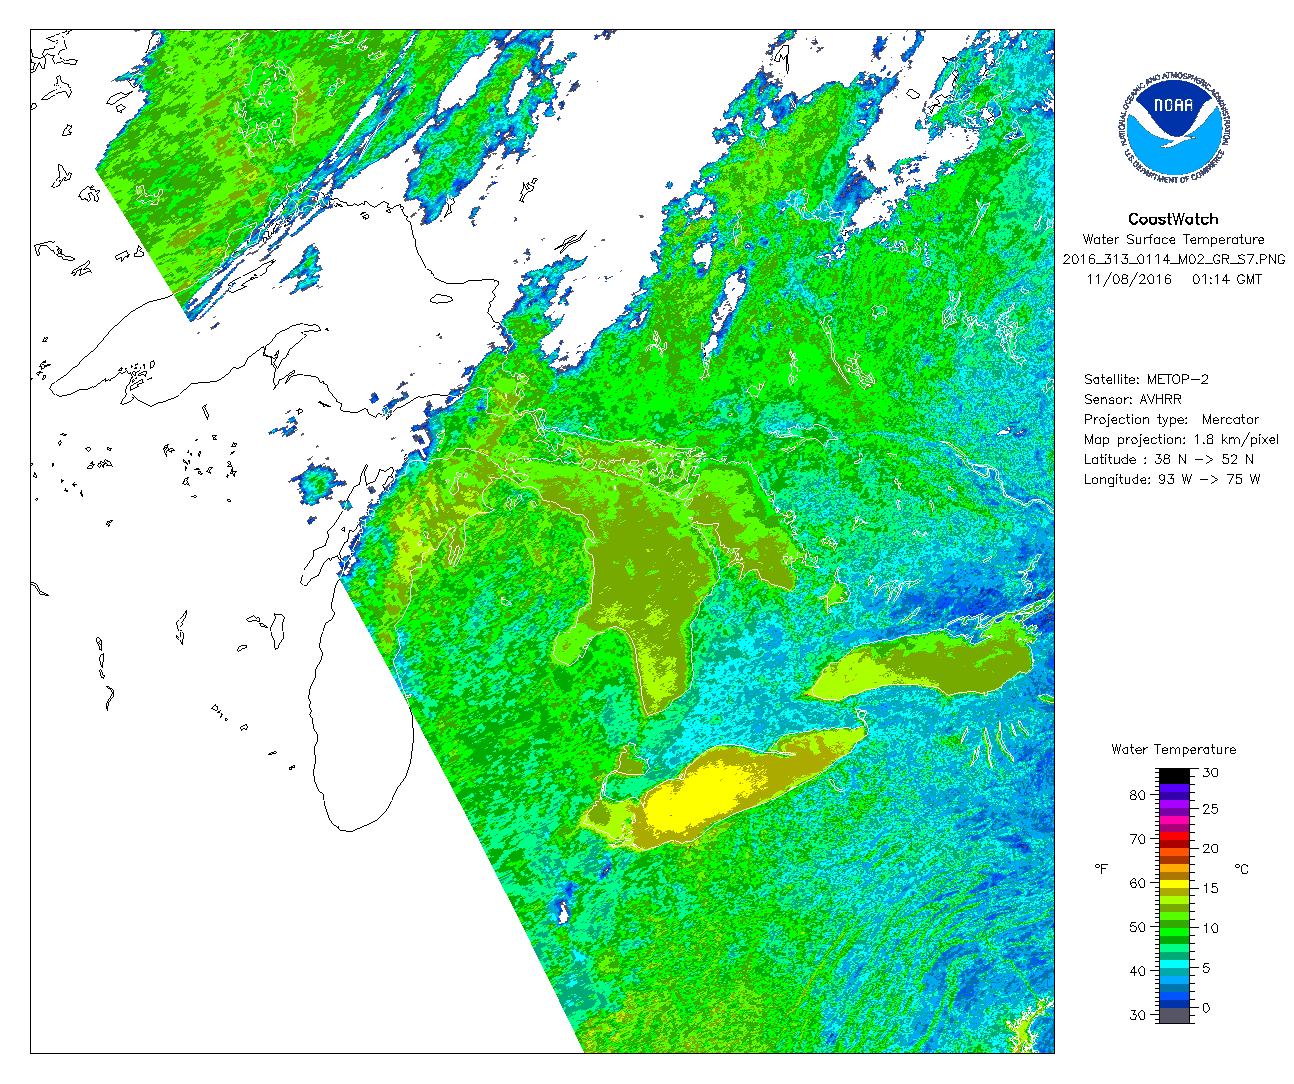This screenshot has width=1294, height=1084.
Task: Click the 80 Fahrenheit tick label
Action: point(1137,795)
